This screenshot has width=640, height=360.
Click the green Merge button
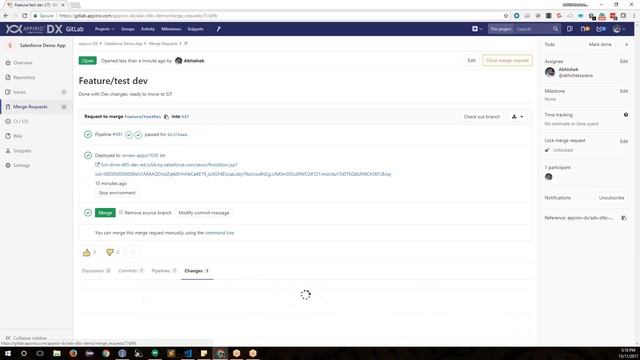105,213
